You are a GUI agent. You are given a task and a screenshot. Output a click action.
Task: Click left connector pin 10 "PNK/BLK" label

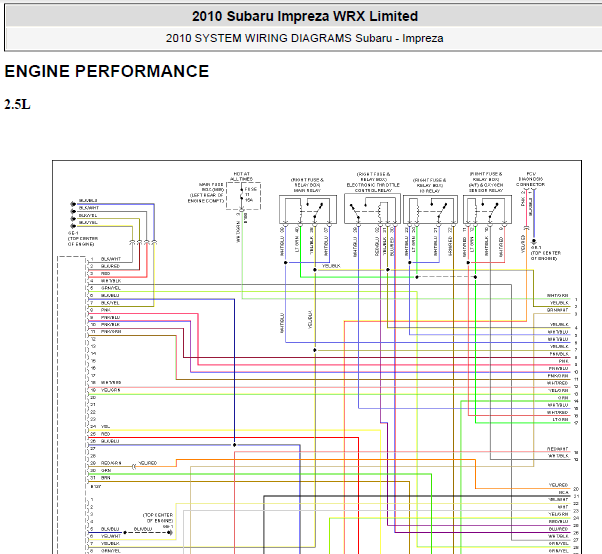[111, 325]
